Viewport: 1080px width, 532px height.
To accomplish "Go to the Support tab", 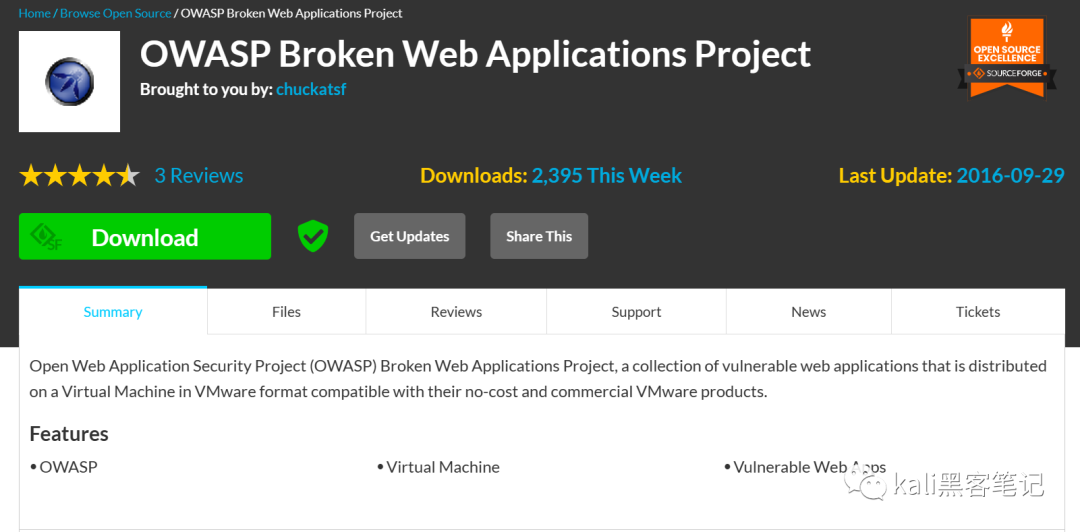I will pyautogui.click(x=636, y=312).
